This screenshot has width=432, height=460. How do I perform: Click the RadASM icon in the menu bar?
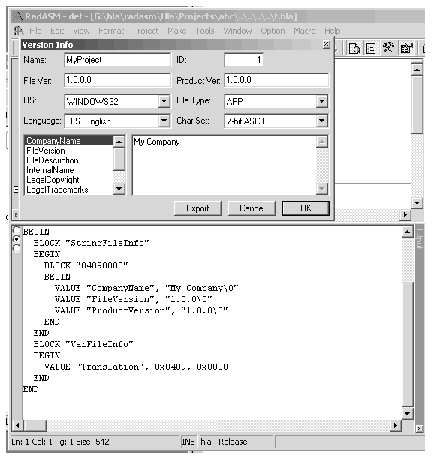[19, 31]
